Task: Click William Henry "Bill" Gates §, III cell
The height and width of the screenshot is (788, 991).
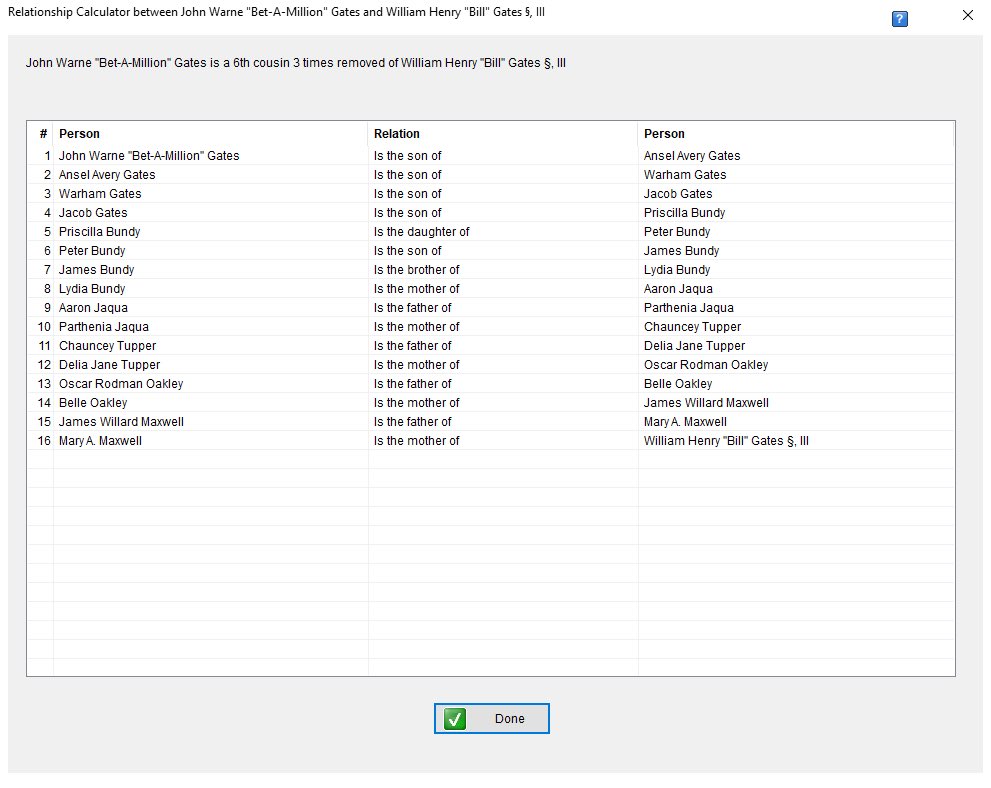Action: [726, 440]
